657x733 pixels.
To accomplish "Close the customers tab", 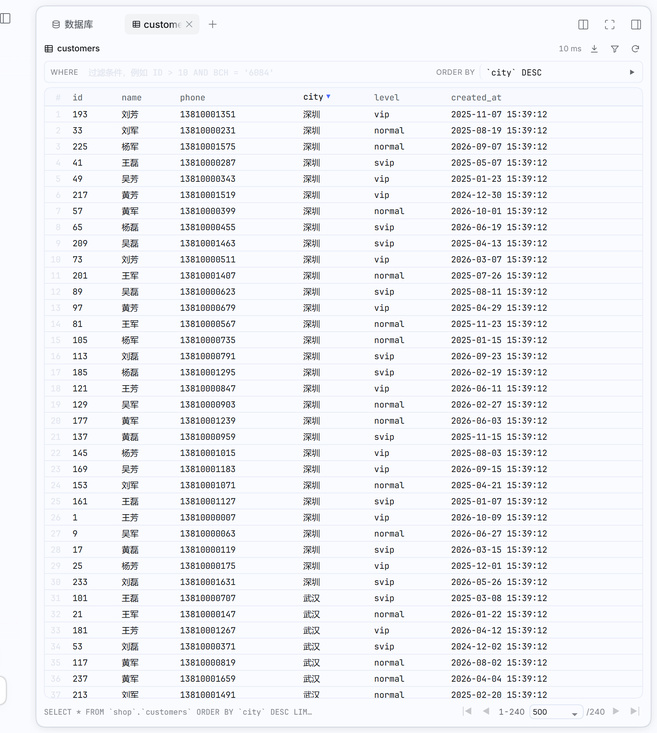I will tap(189, 24).
